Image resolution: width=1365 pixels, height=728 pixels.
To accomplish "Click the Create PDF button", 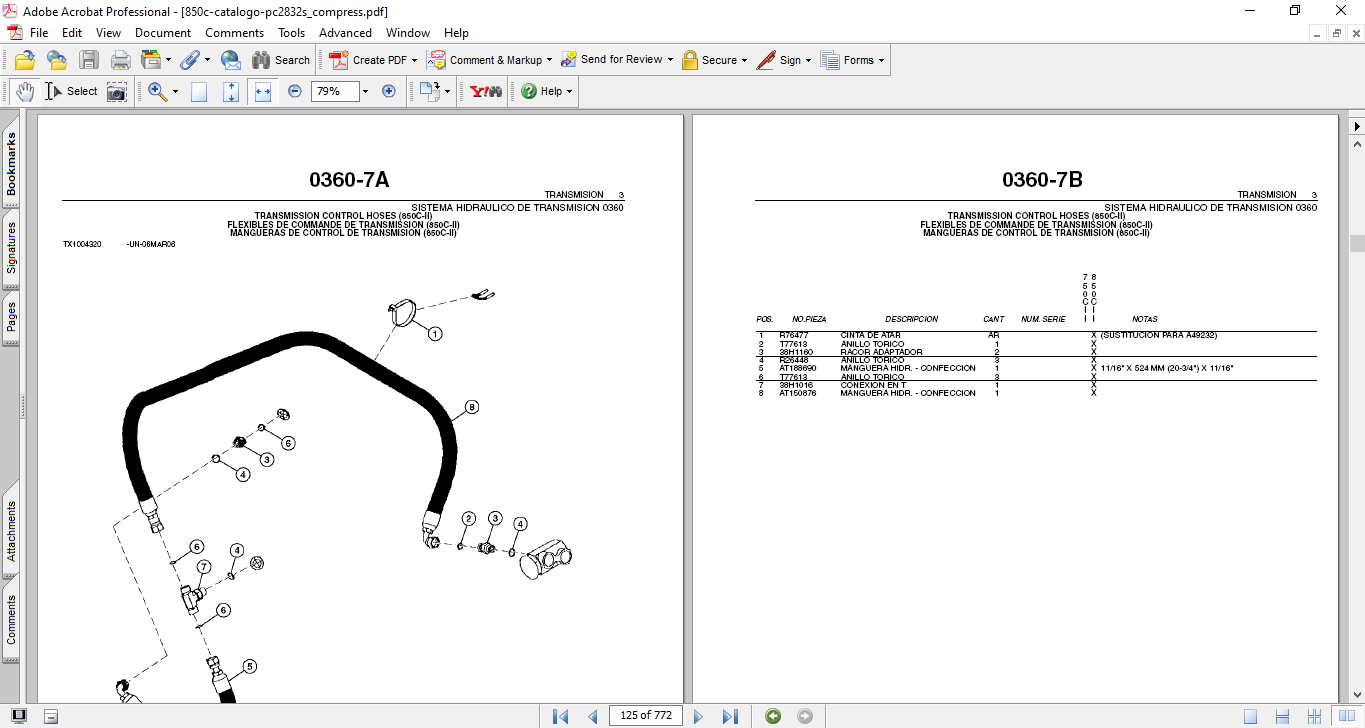I will coord(372,60).
